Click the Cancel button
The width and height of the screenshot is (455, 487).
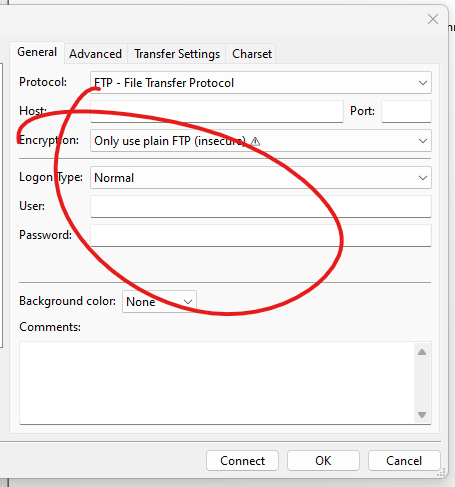pos(404,461)
